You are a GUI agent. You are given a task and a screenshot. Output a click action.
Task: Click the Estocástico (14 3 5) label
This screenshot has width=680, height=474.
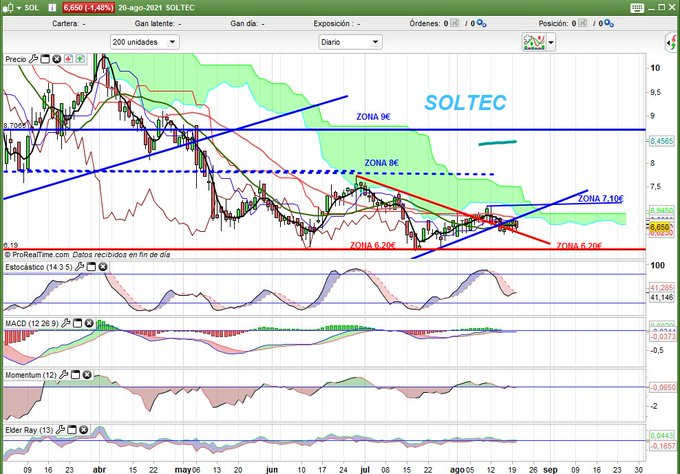point(39,267)
